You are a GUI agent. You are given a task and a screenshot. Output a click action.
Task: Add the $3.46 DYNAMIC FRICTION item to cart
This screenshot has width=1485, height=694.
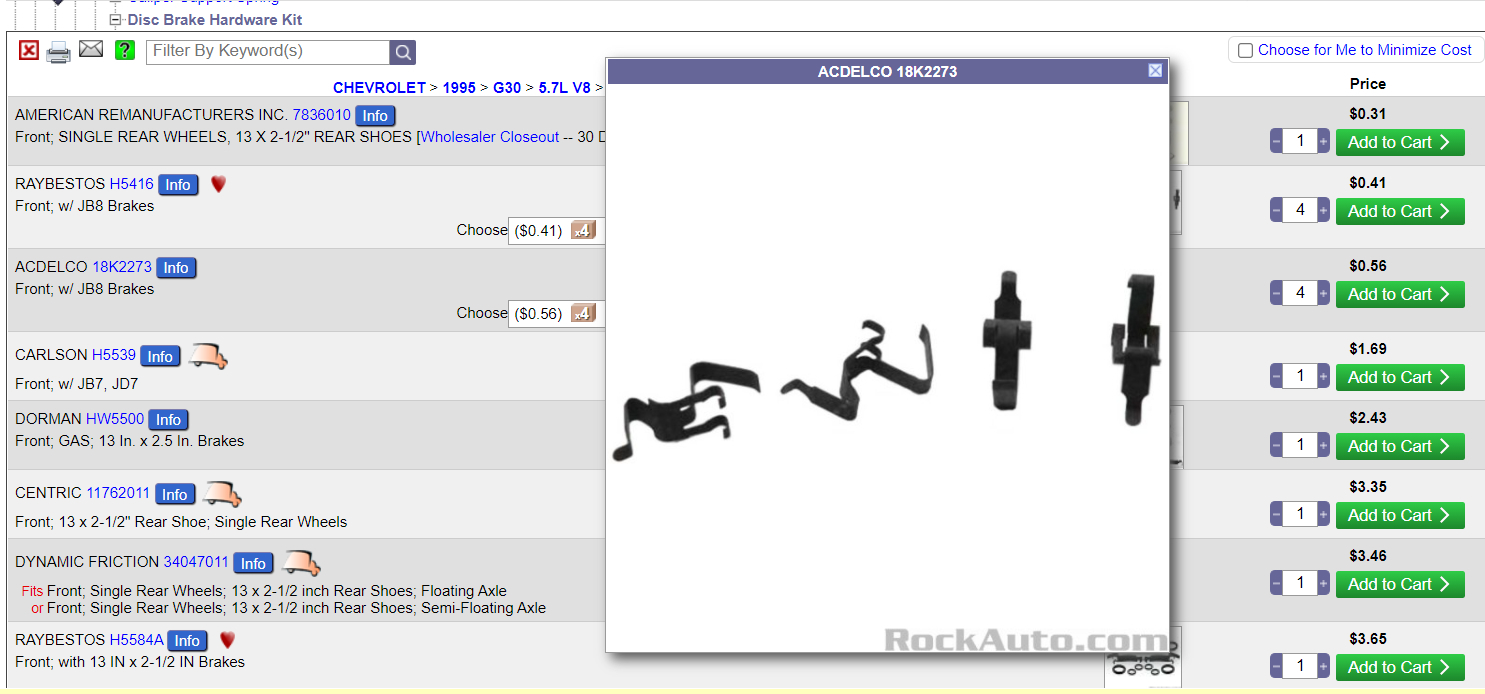point(1400,584)
